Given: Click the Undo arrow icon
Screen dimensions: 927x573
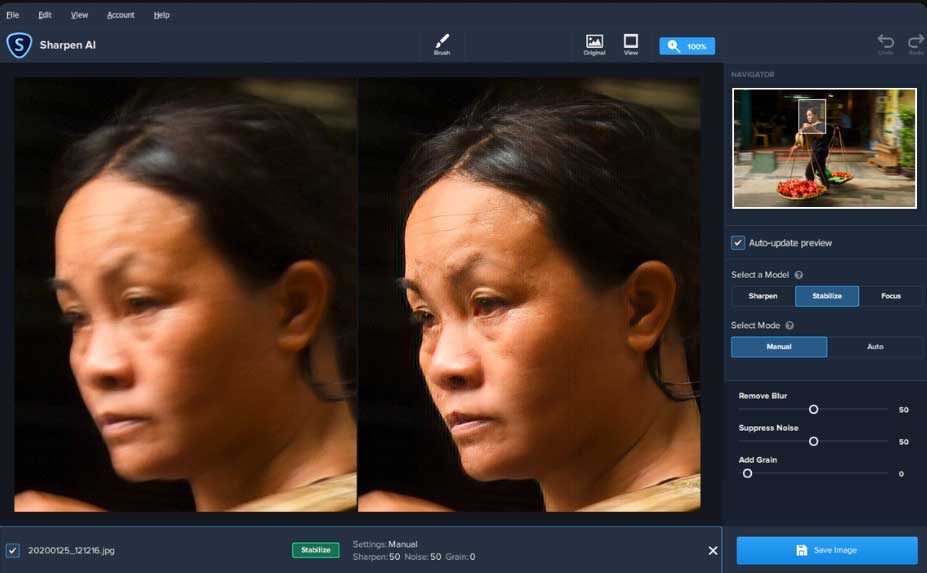Looking at the screenshot, I should pos(886,41).
